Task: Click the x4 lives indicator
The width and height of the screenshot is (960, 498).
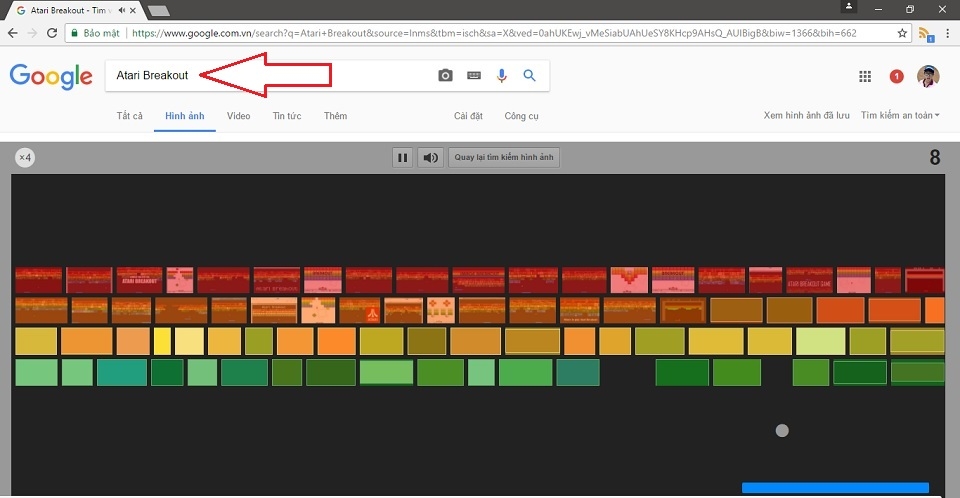Action: pos(25,157)
